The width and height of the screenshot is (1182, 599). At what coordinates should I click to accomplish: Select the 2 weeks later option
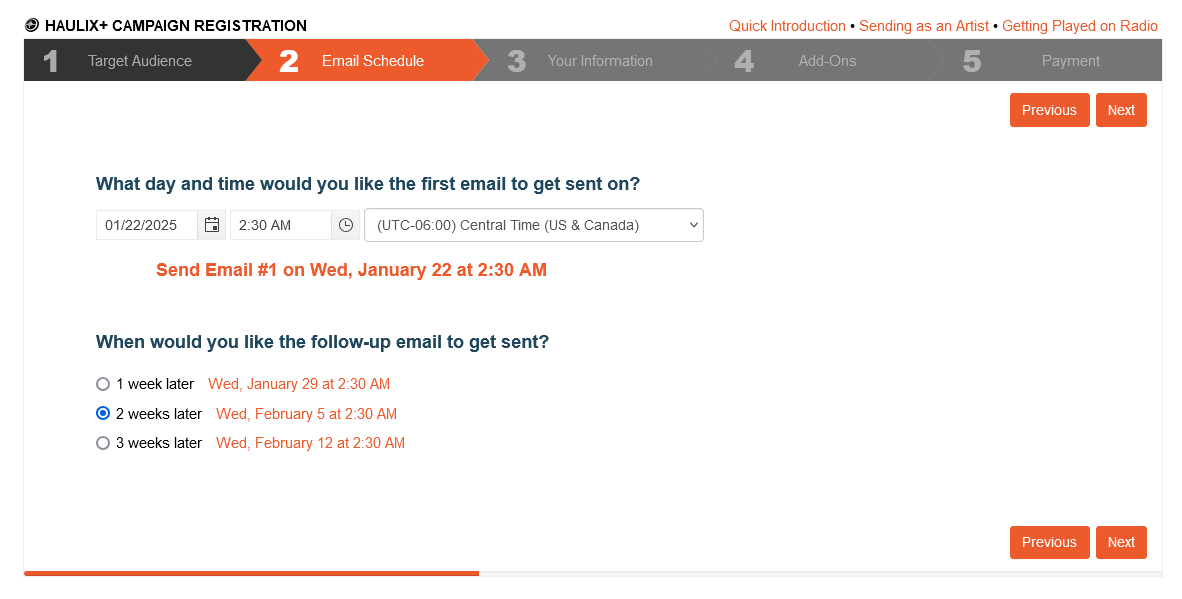(103, 413)
